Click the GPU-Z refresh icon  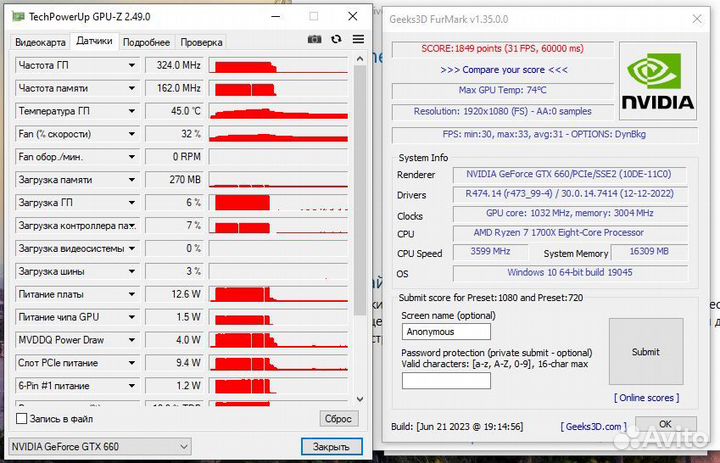pos(336,40)
